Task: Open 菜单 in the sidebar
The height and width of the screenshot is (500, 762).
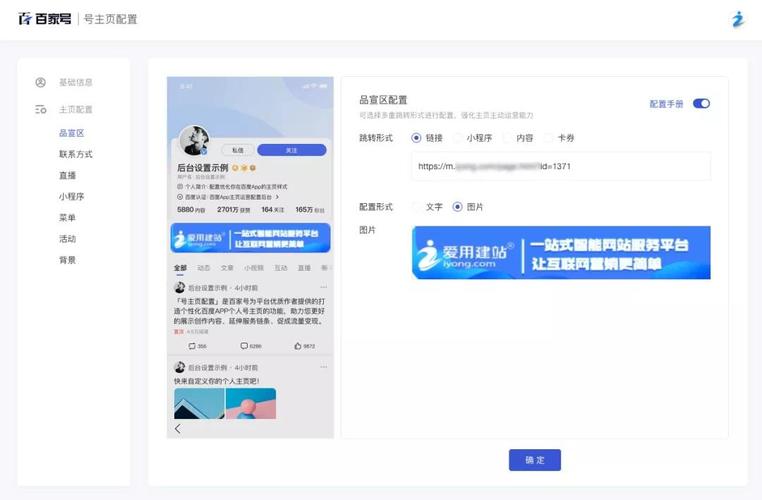Action: [x=68, y=218]
